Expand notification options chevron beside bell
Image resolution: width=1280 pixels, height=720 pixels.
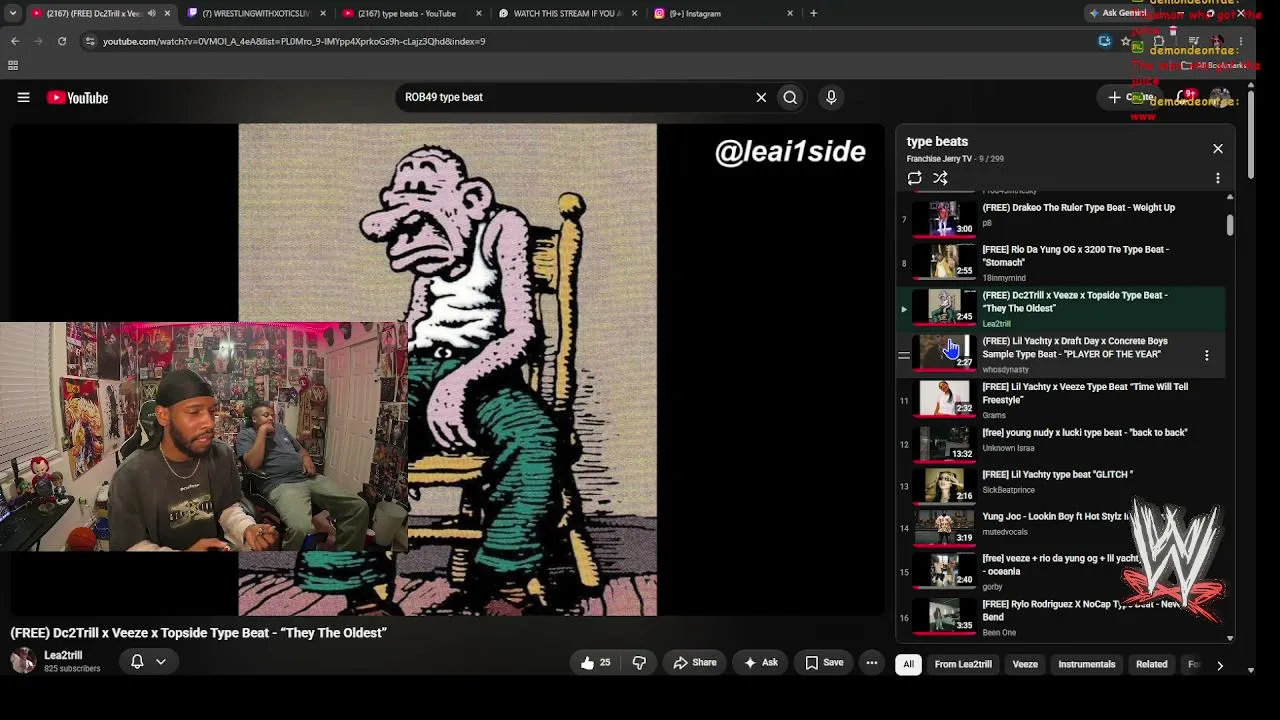tap(160, 661)
